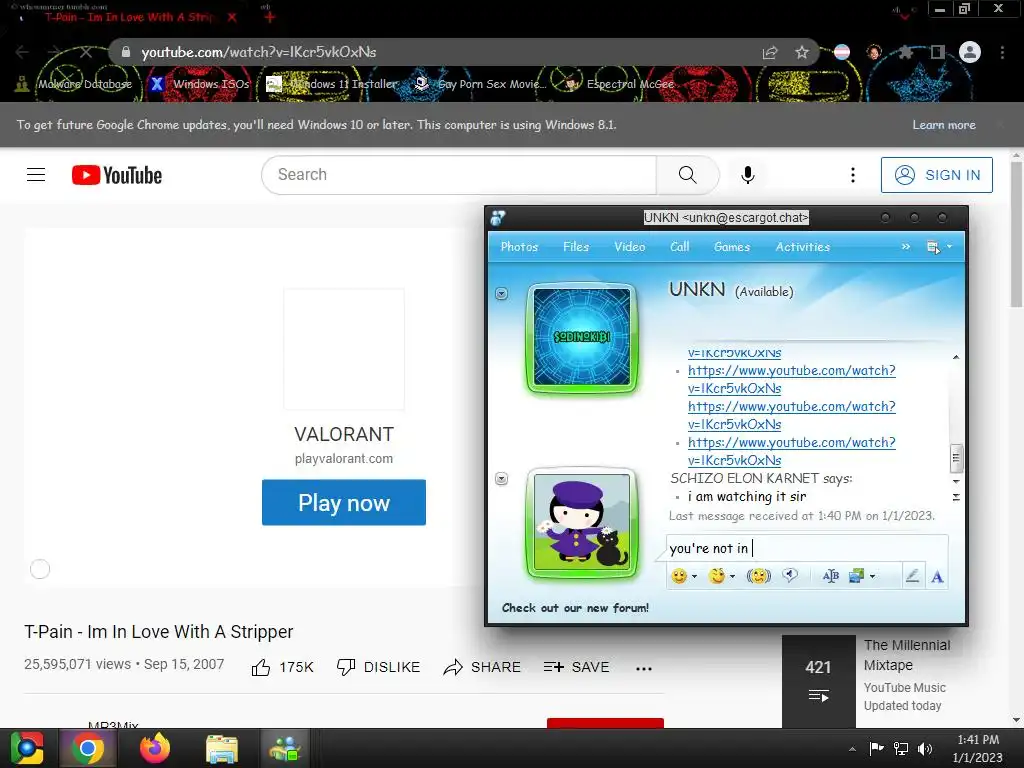Open Photos menu in chat window
This screenshot has height=768, width=1024.
click(519, 247)
